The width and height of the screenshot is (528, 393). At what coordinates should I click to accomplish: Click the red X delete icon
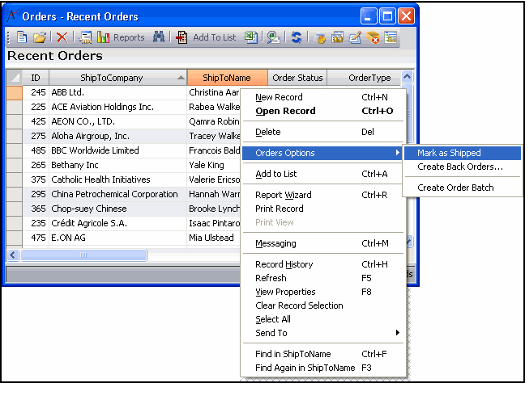(62, 37)
